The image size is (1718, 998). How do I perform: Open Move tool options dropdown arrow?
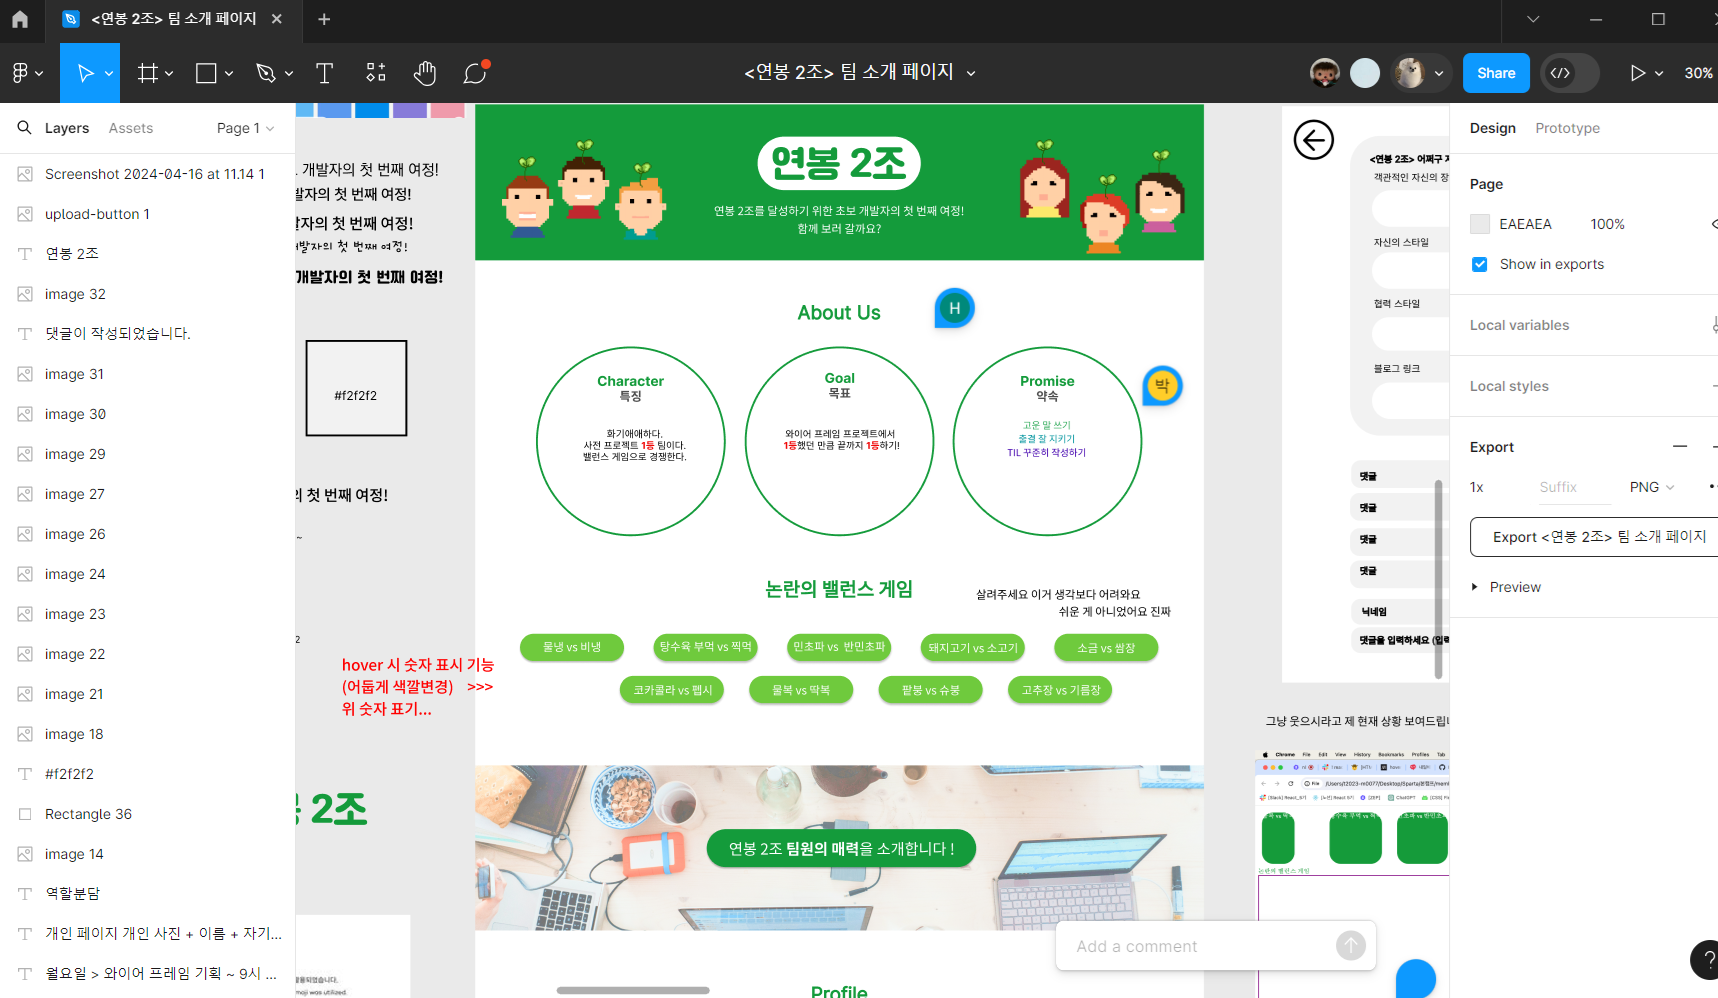pyautogui.click(x=109, y=73)
